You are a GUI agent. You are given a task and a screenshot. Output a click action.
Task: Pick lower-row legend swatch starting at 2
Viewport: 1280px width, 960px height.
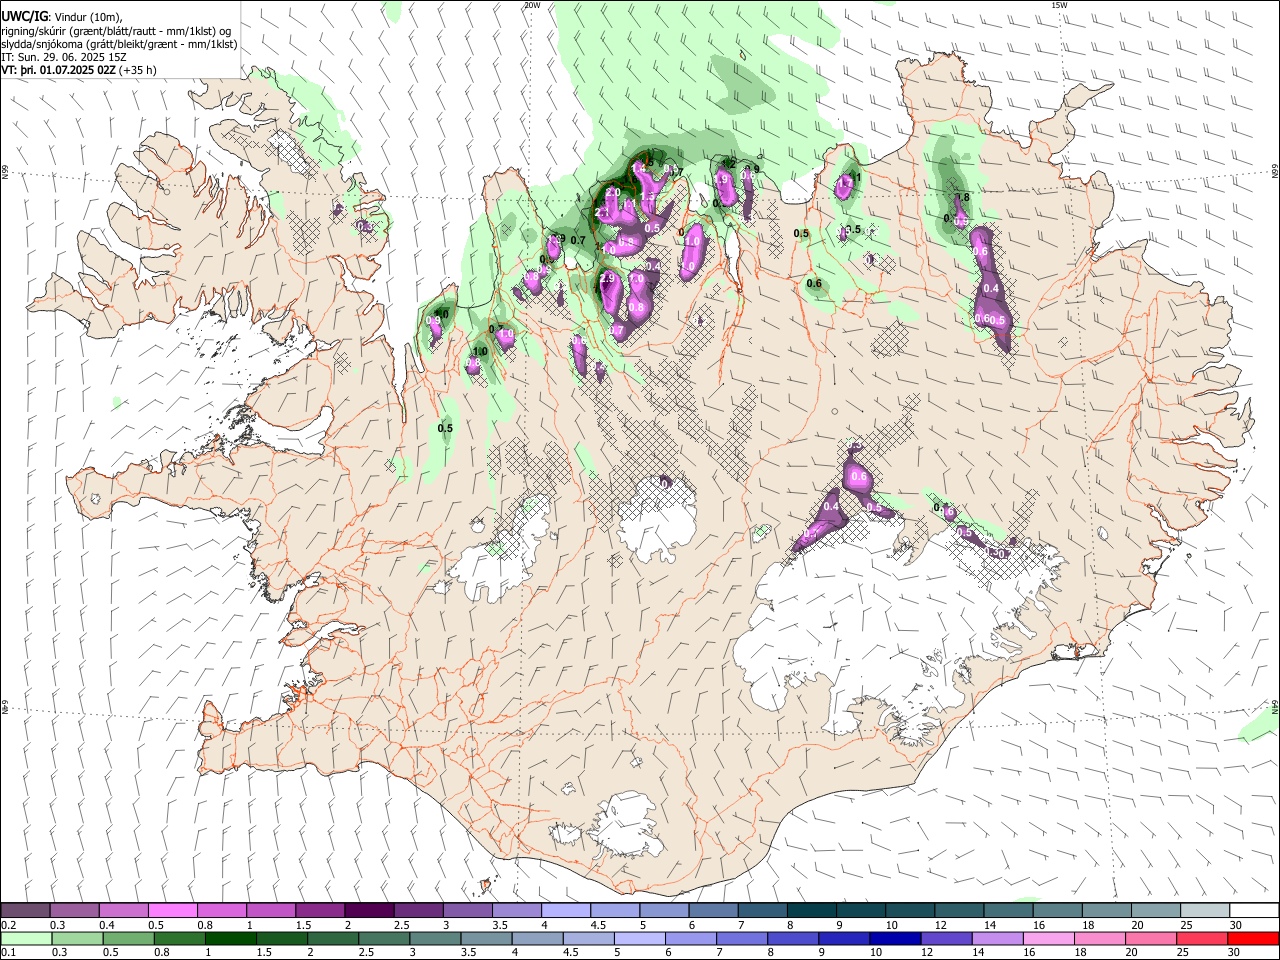(x=332, y=938)
